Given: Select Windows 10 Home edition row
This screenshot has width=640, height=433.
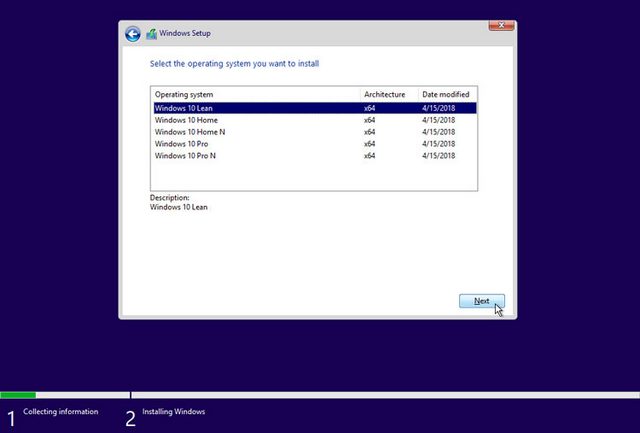Looking at the screenshot, I should tap(315, 120).
